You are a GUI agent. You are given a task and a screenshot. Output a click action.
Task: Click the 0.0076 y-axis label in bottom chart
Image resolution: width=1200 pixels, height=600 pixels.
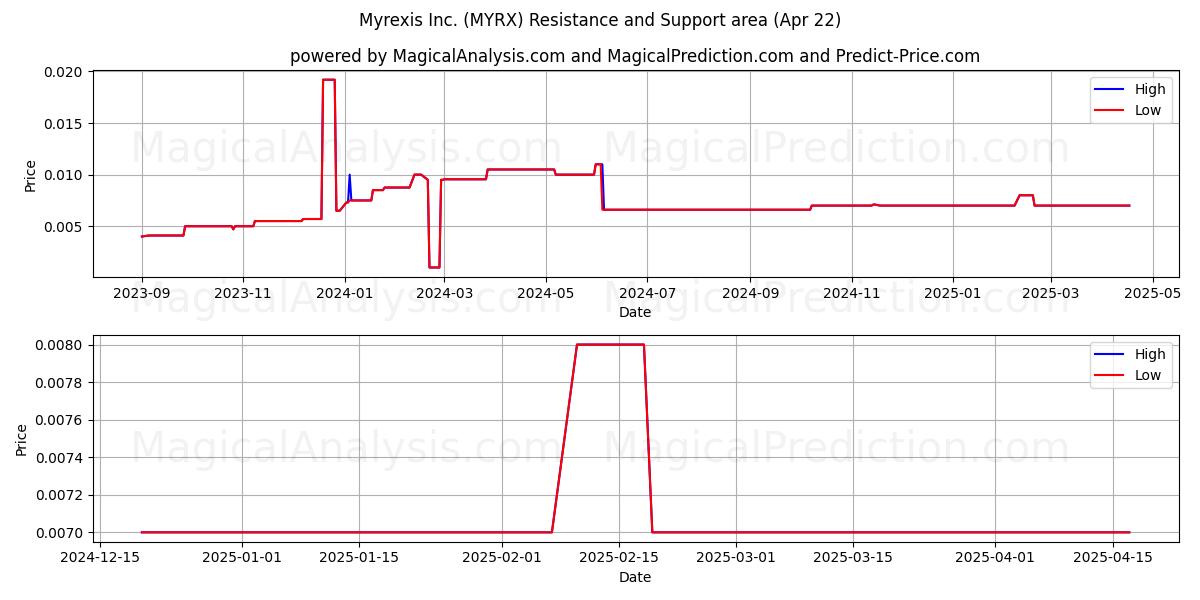tap(58, 421)
